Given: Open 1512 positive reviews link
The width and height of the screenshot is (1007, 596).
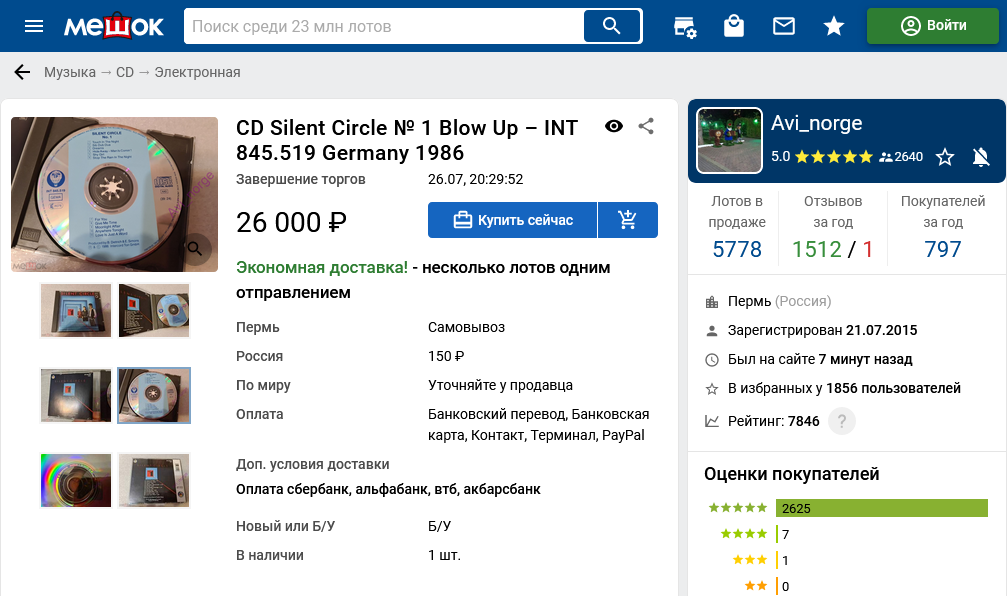Looking at the screenshot, I should pyautogui.click(x=816, y=249).
